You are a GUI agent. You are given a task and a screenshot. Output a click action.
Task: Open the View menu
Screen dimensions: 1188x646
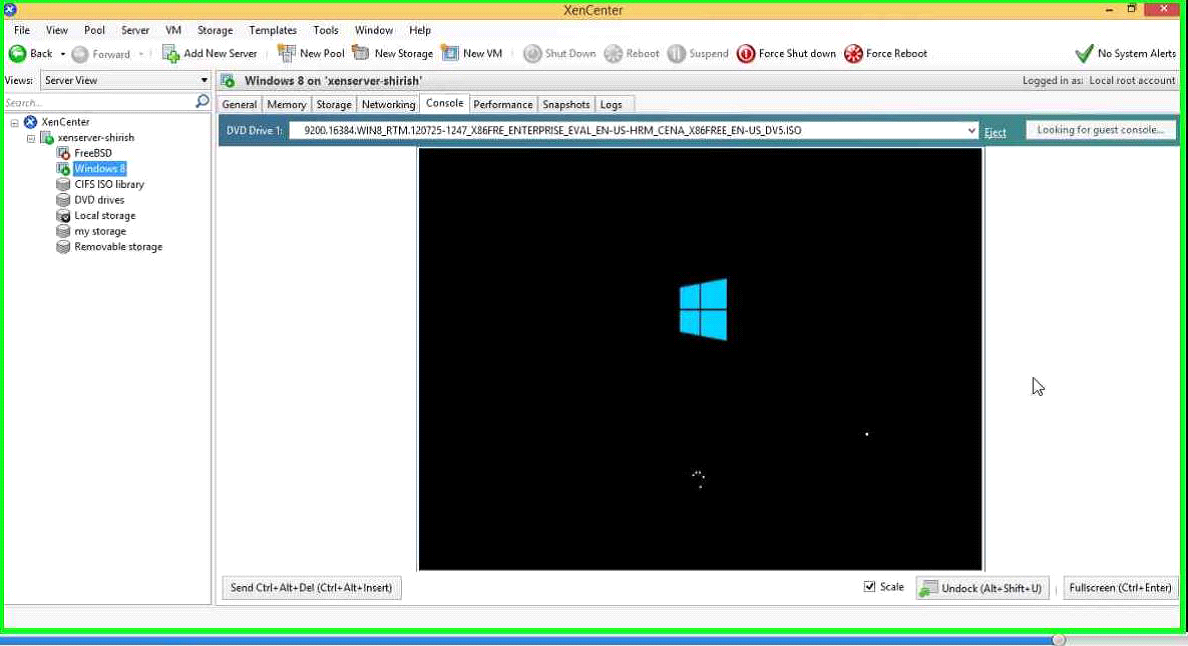[x=57, y=30]
